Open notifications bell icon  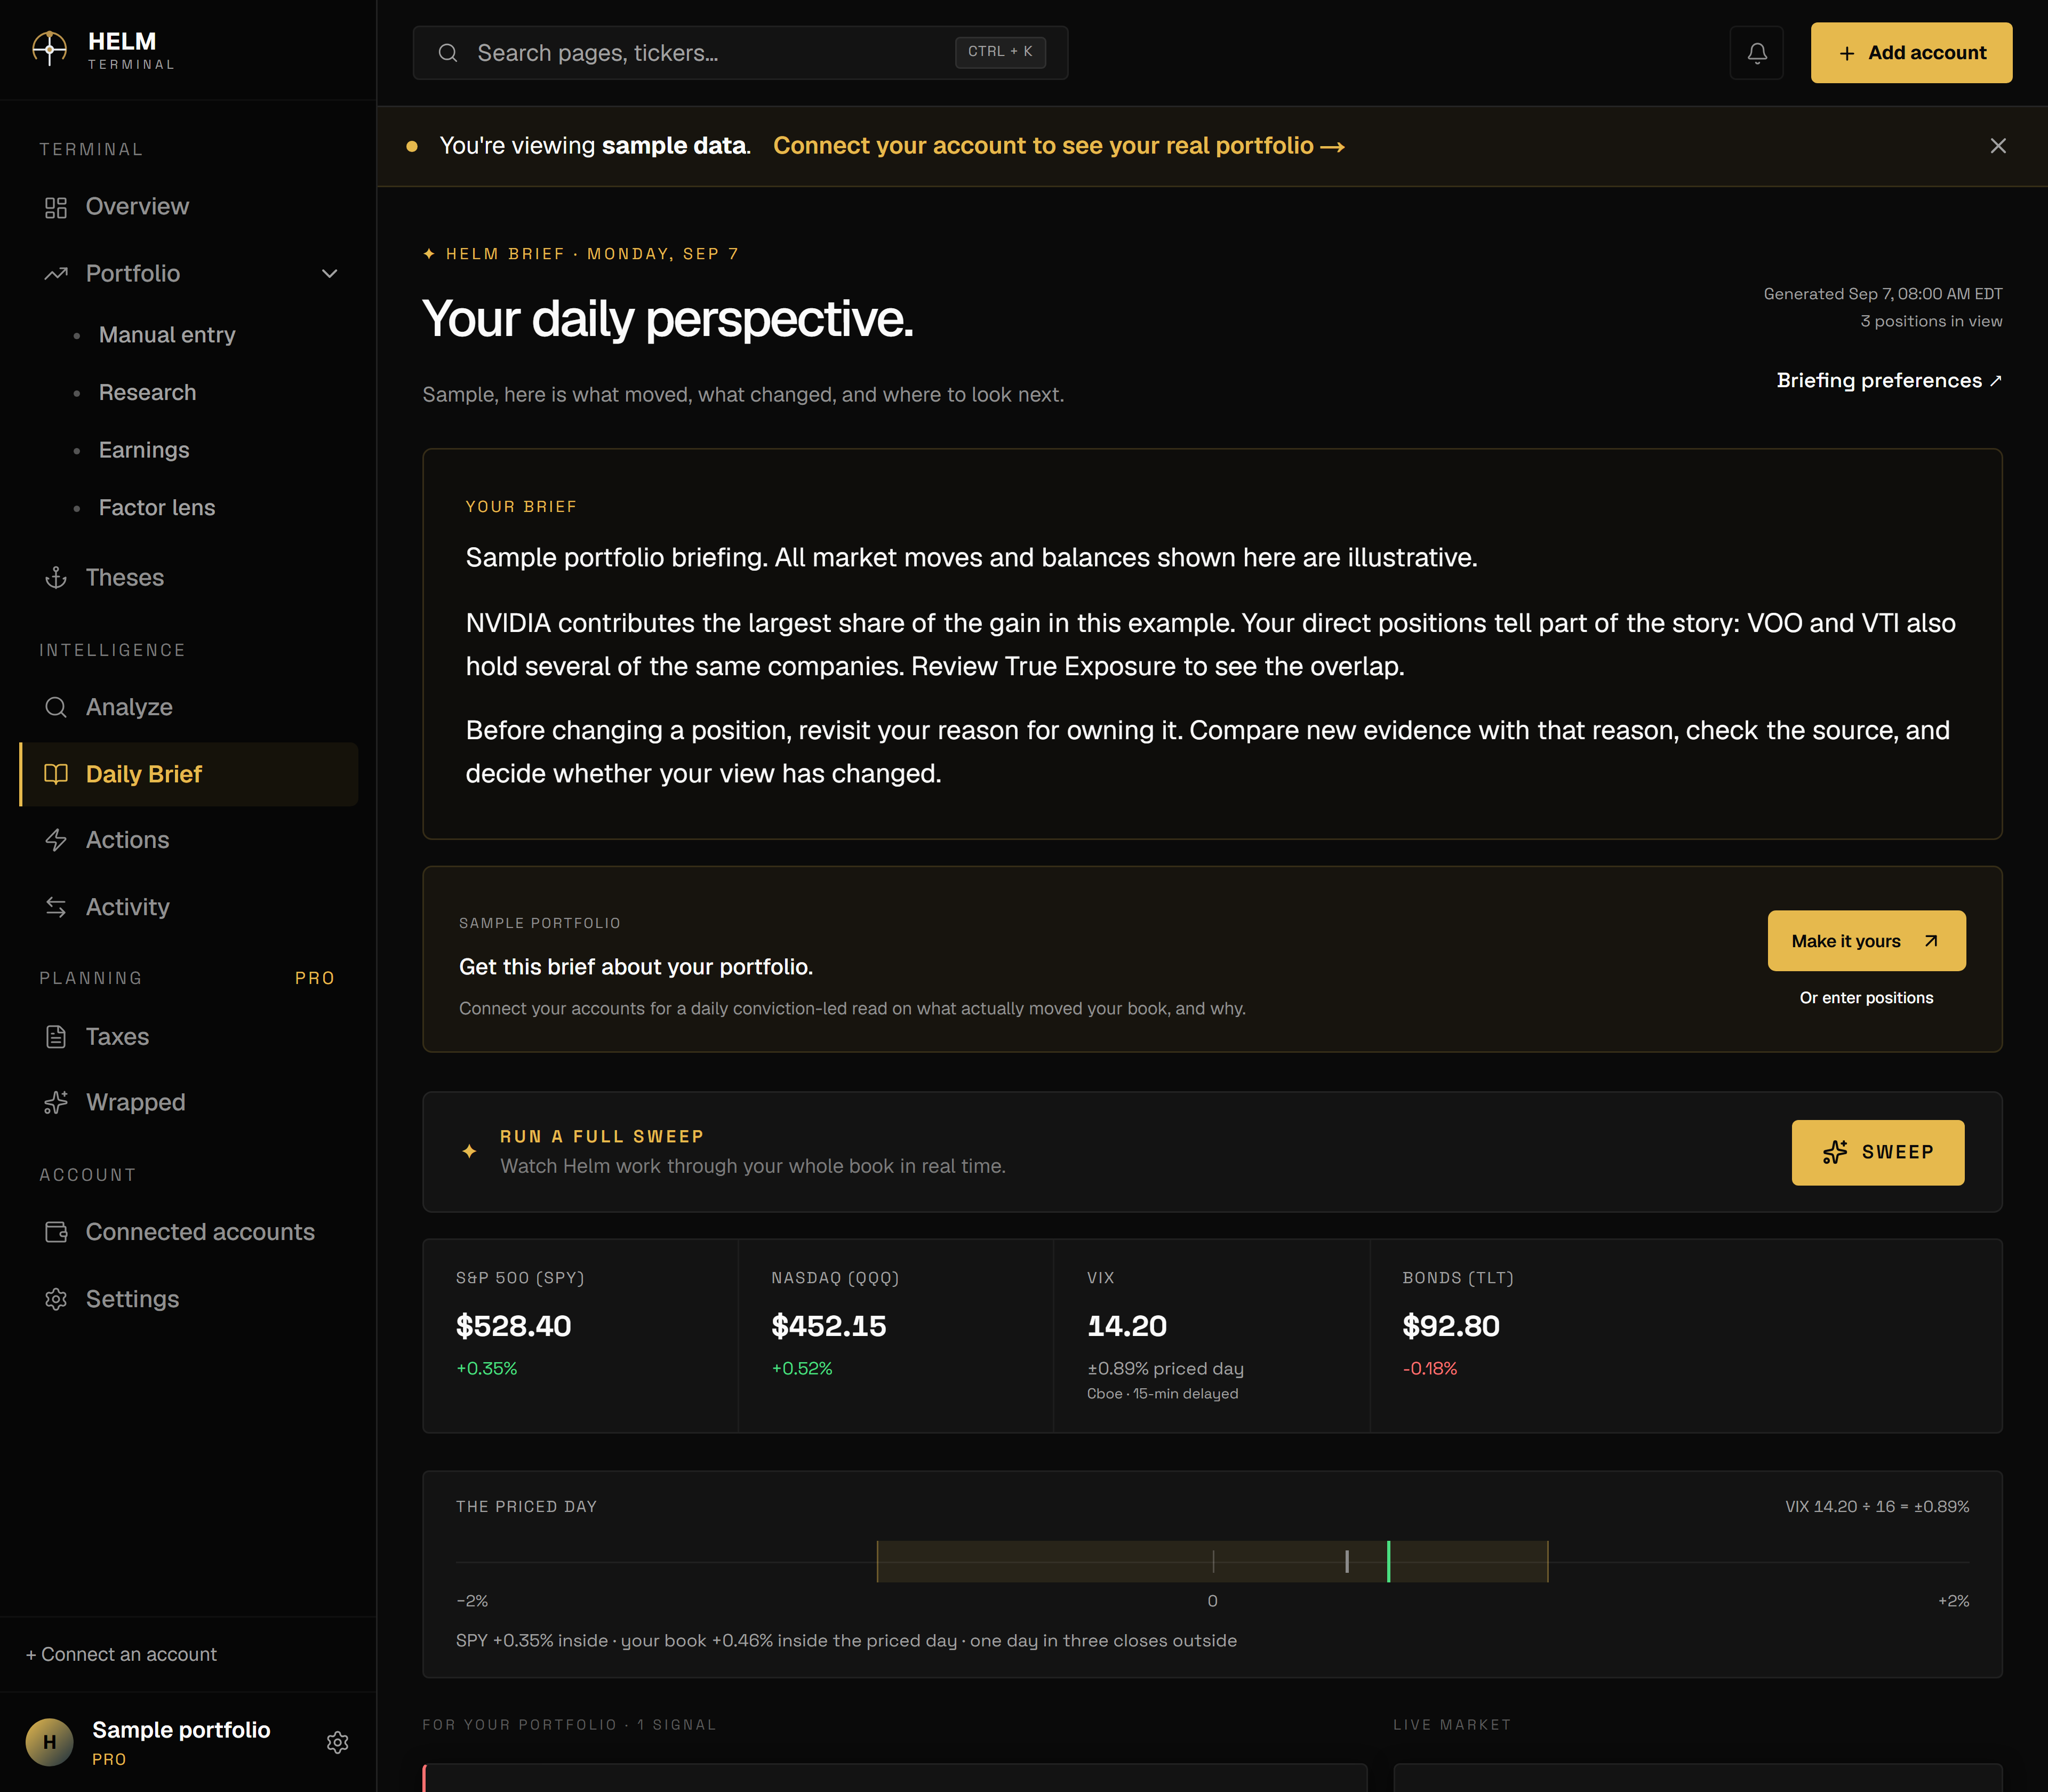pyautogui.click(x=1757, y=53)
